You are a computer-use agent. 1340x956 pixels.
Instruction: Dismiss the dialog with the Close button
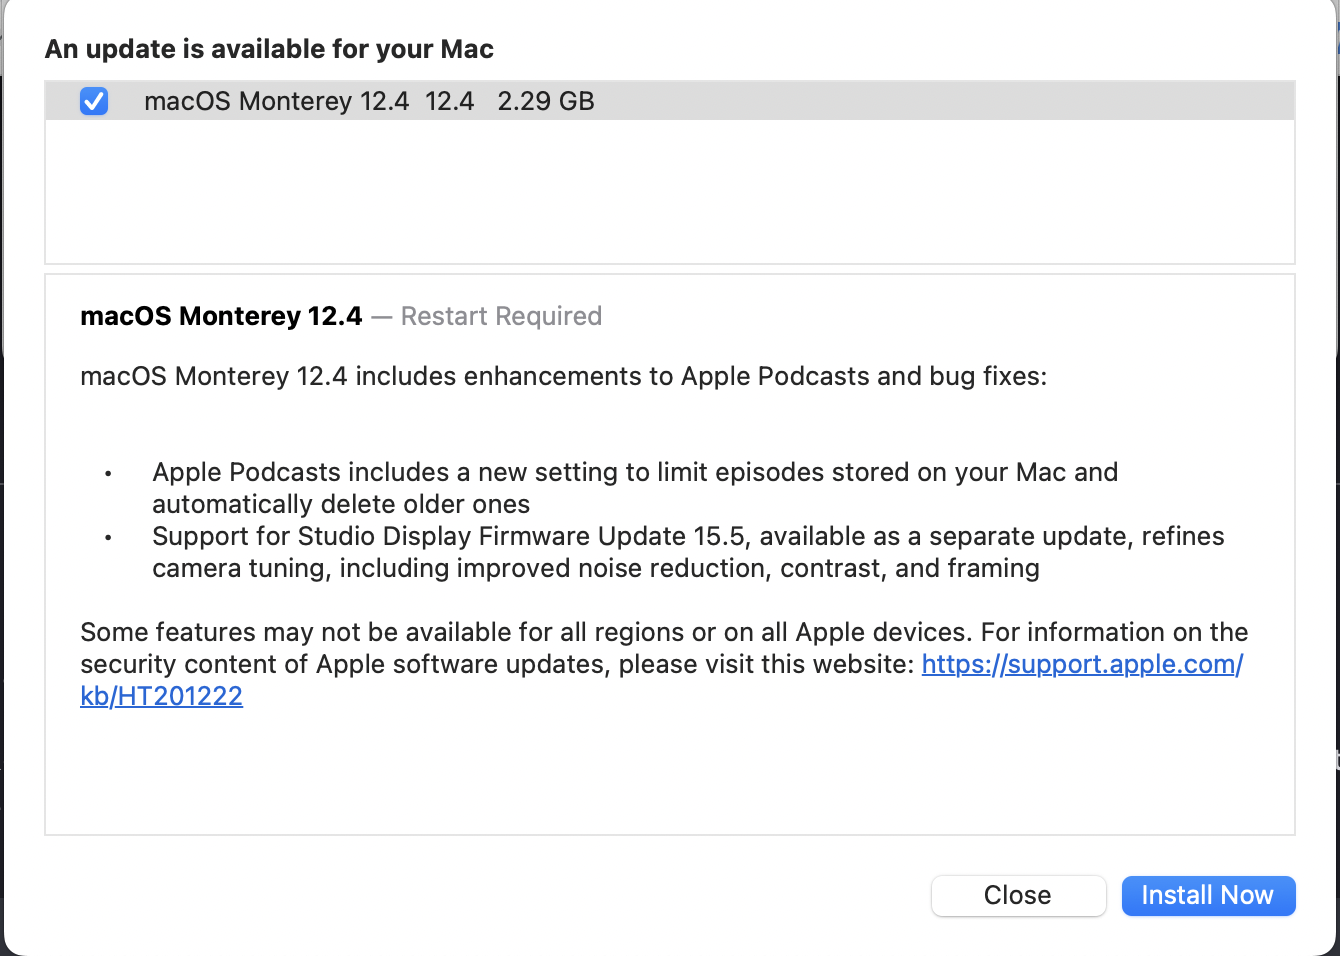tap(1018, 895)
